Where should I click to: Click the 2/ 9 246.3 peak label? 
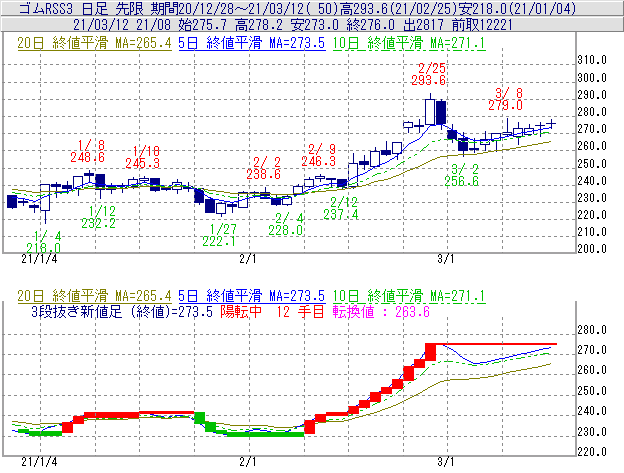[318, 155]
